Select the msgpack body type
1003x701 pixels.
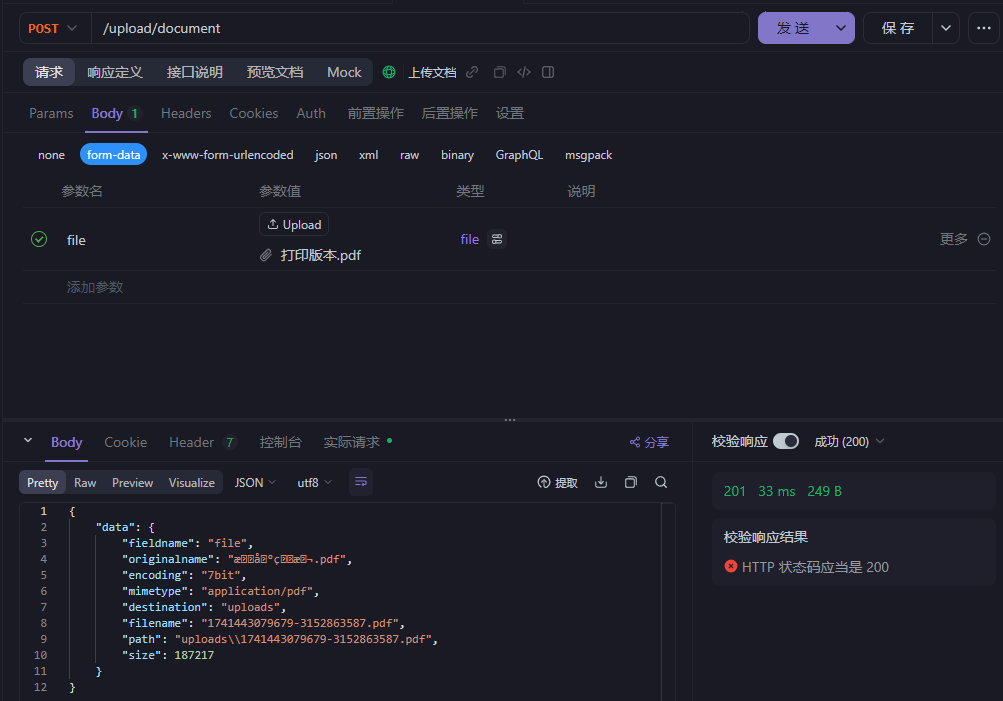pos(588,155)
